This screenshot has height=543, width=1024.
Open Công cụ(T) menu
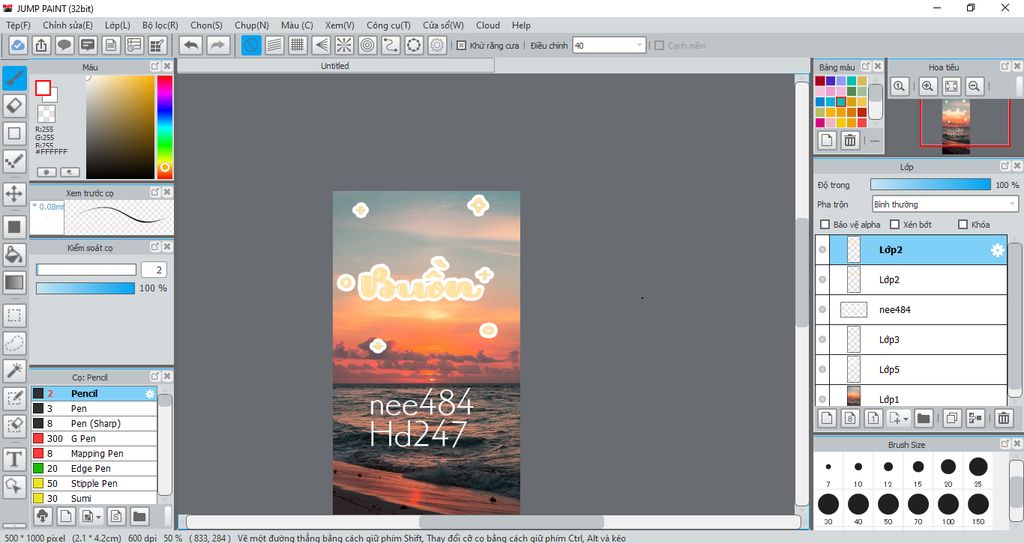point(388,25)
